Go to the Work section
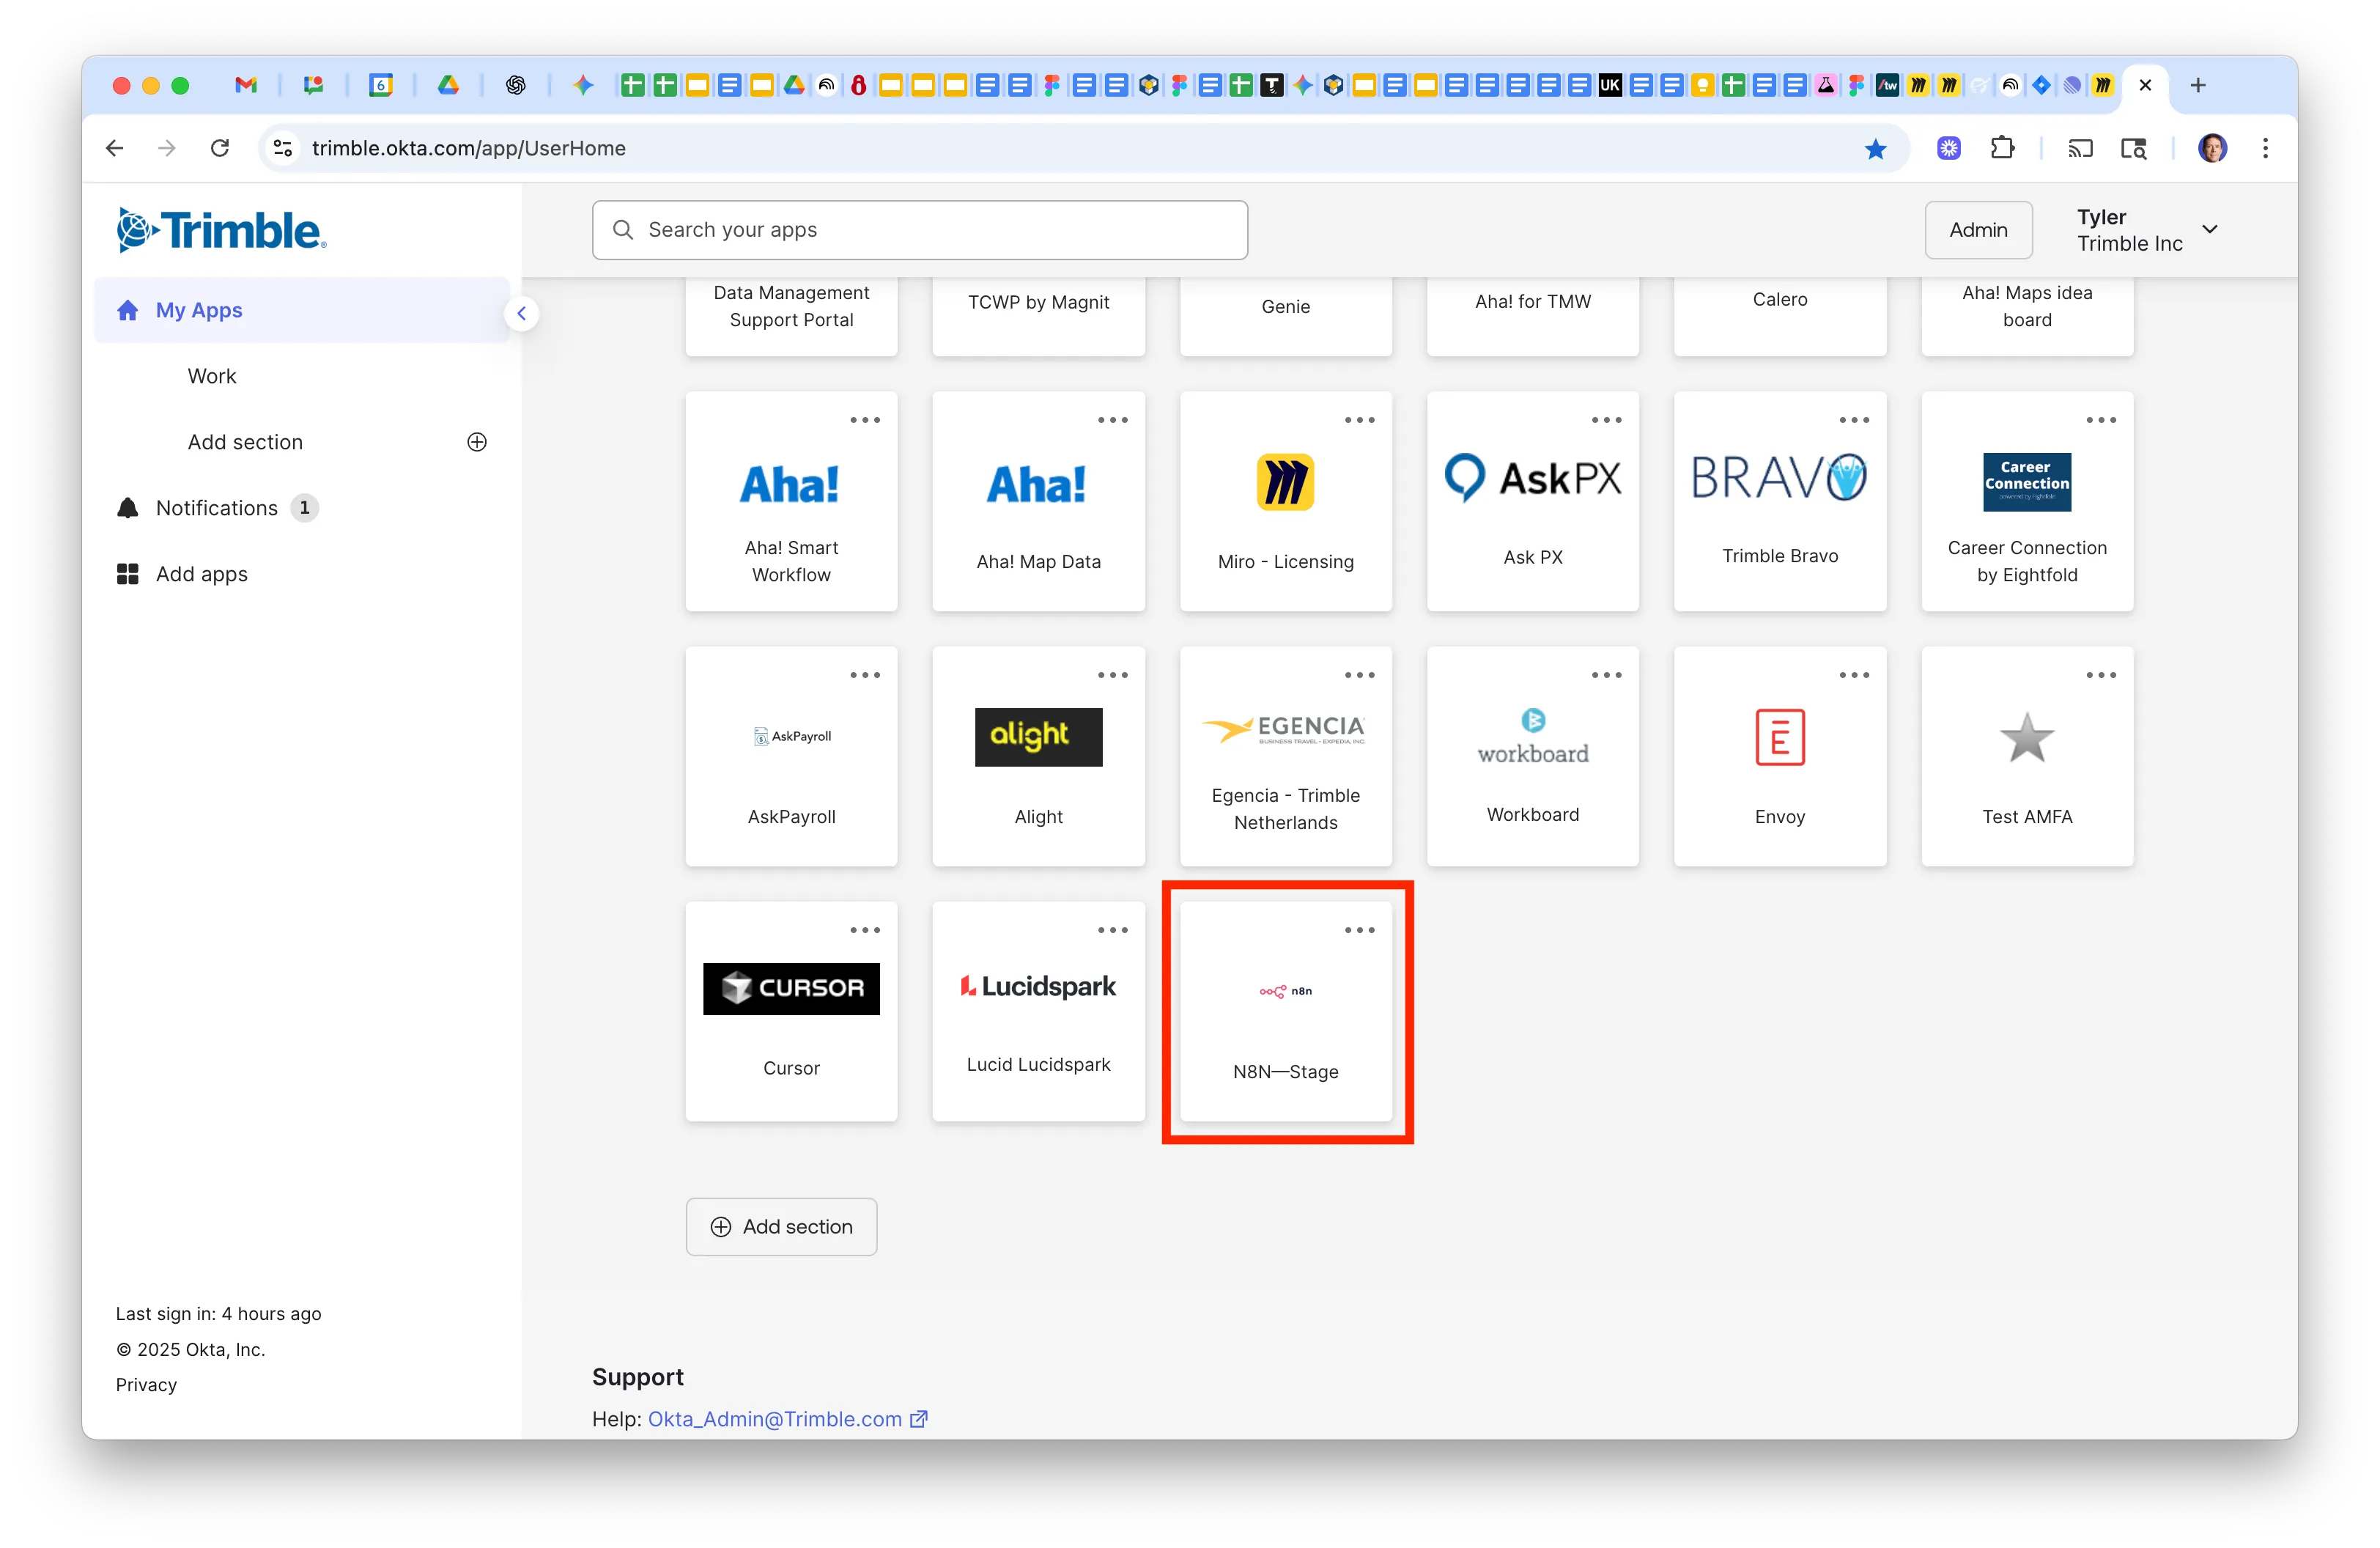Screen dimensions: 2380x1548 (x=212, y=376)
